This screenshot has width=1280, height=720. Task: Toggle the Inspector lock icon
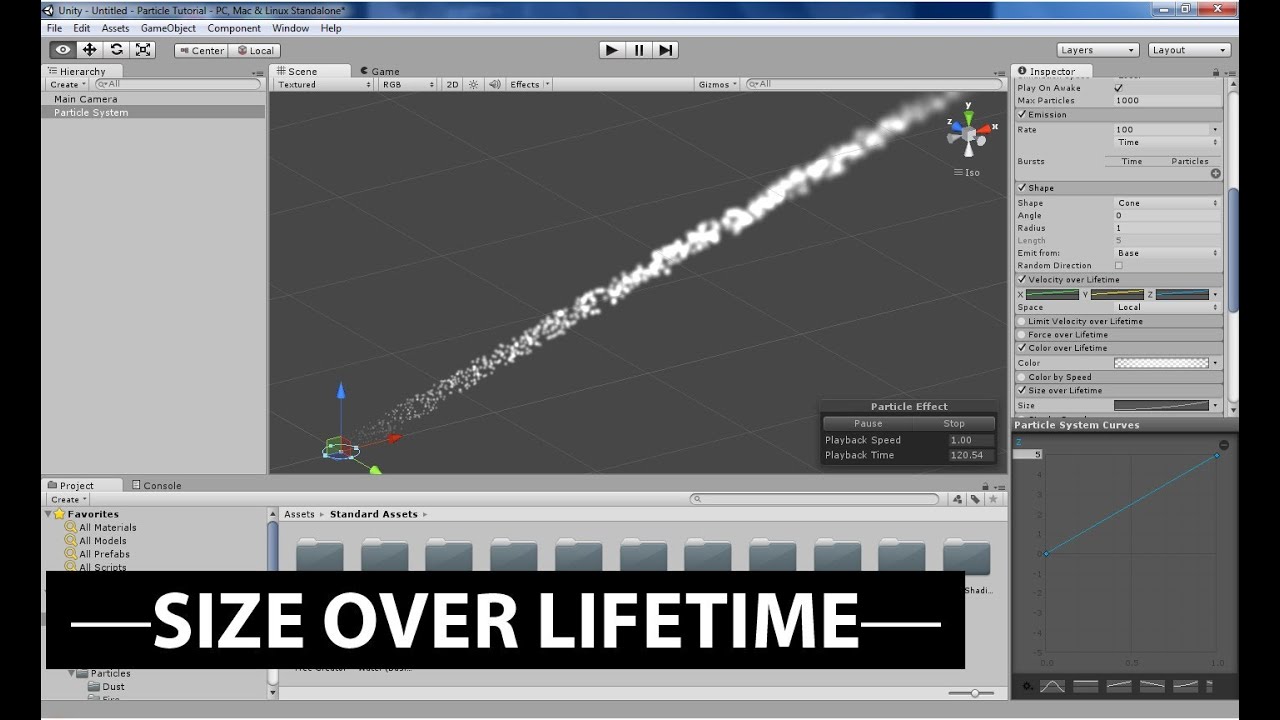[1216, 72]
